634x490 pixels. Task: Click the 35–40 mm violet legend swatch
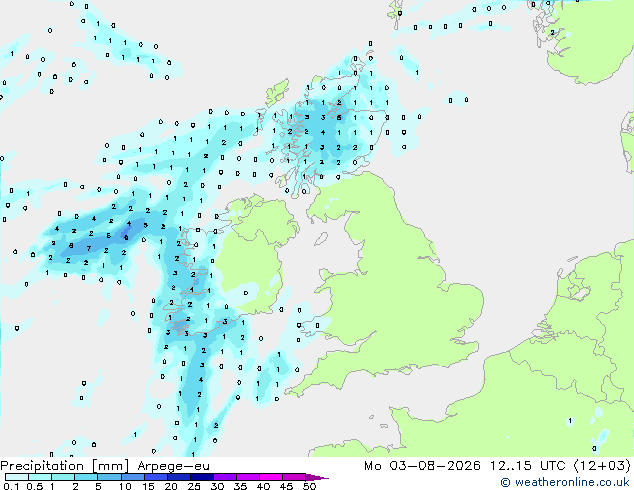[x=247, y=477]
